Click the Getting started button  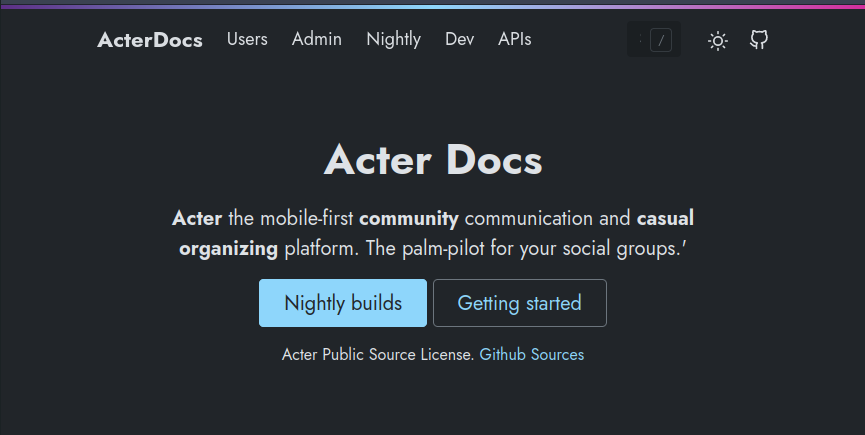click(520, 303)
